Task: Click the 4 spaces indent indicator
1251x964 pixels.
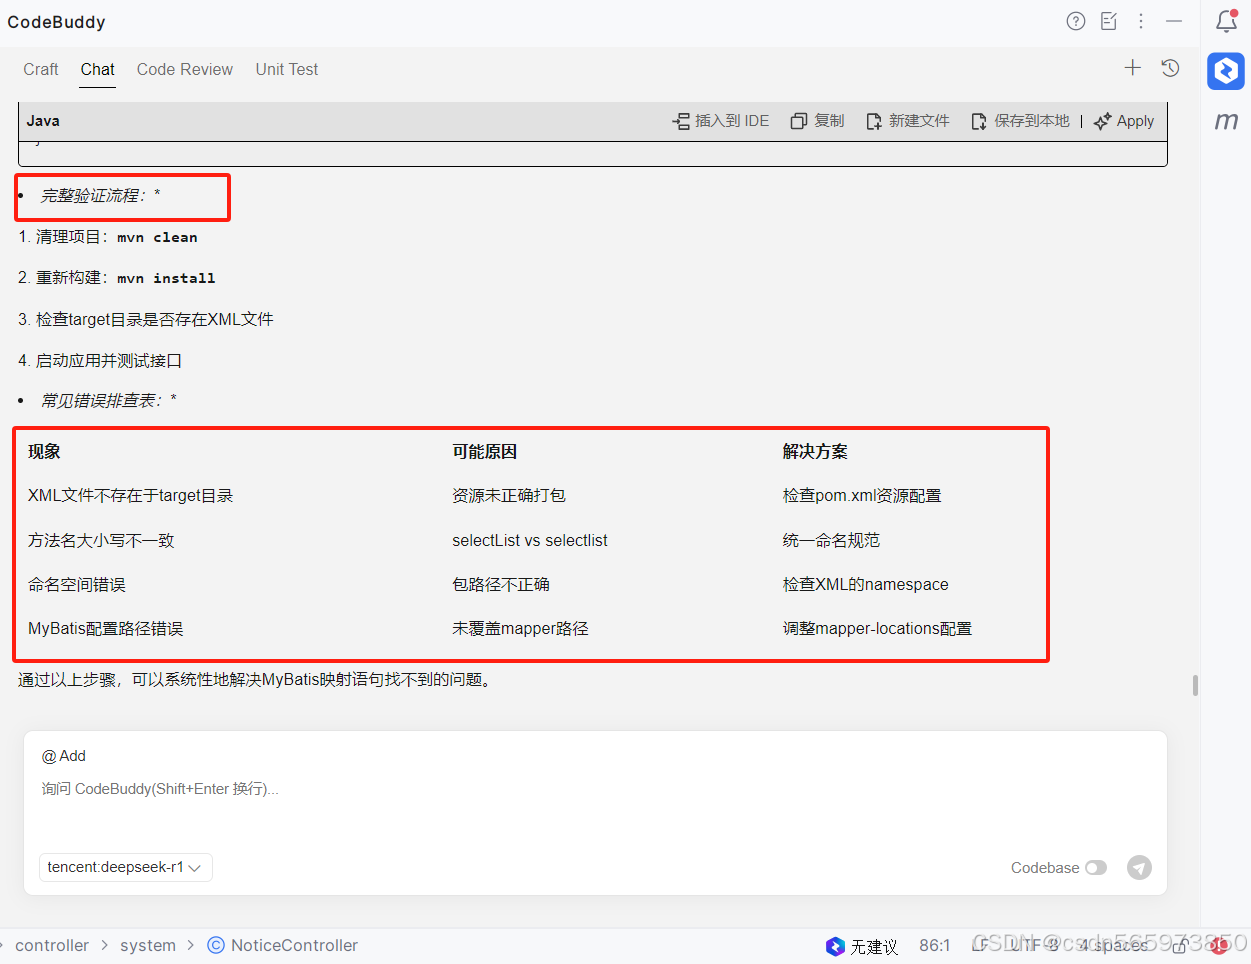Action: (1113, 945)
